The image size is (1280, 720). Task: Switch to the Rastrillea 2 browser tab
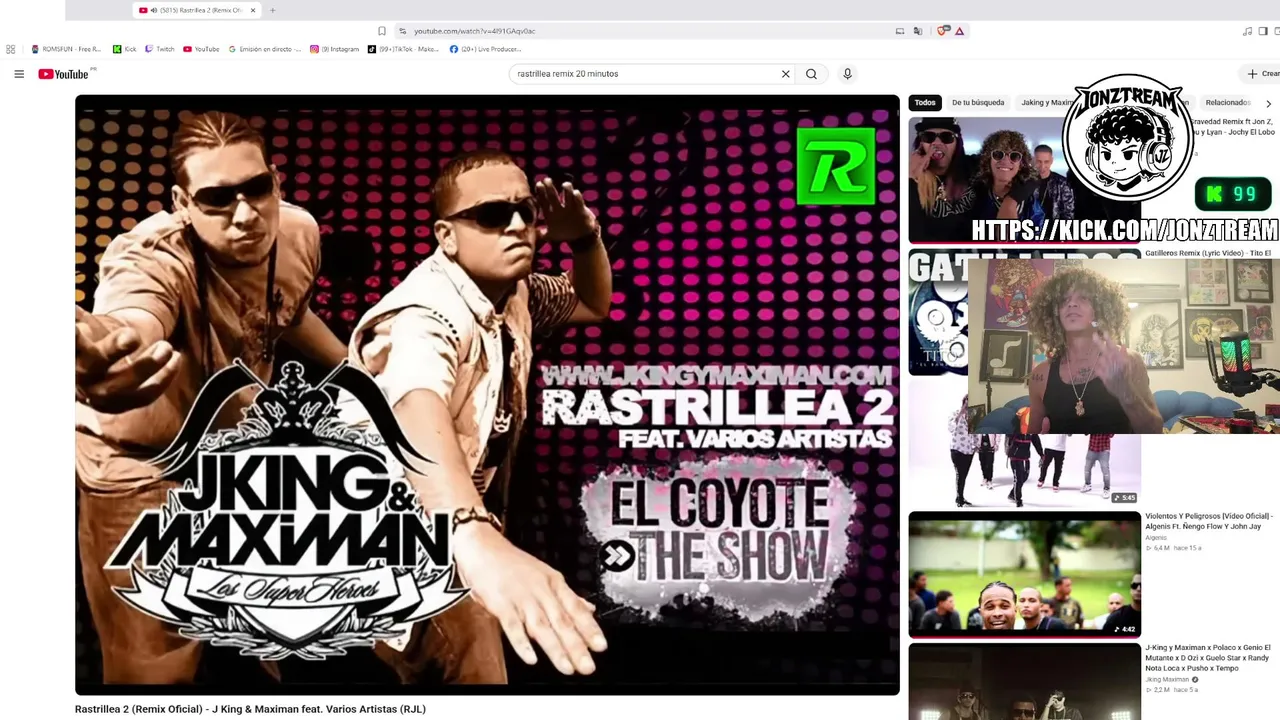(x=197, y=10)
